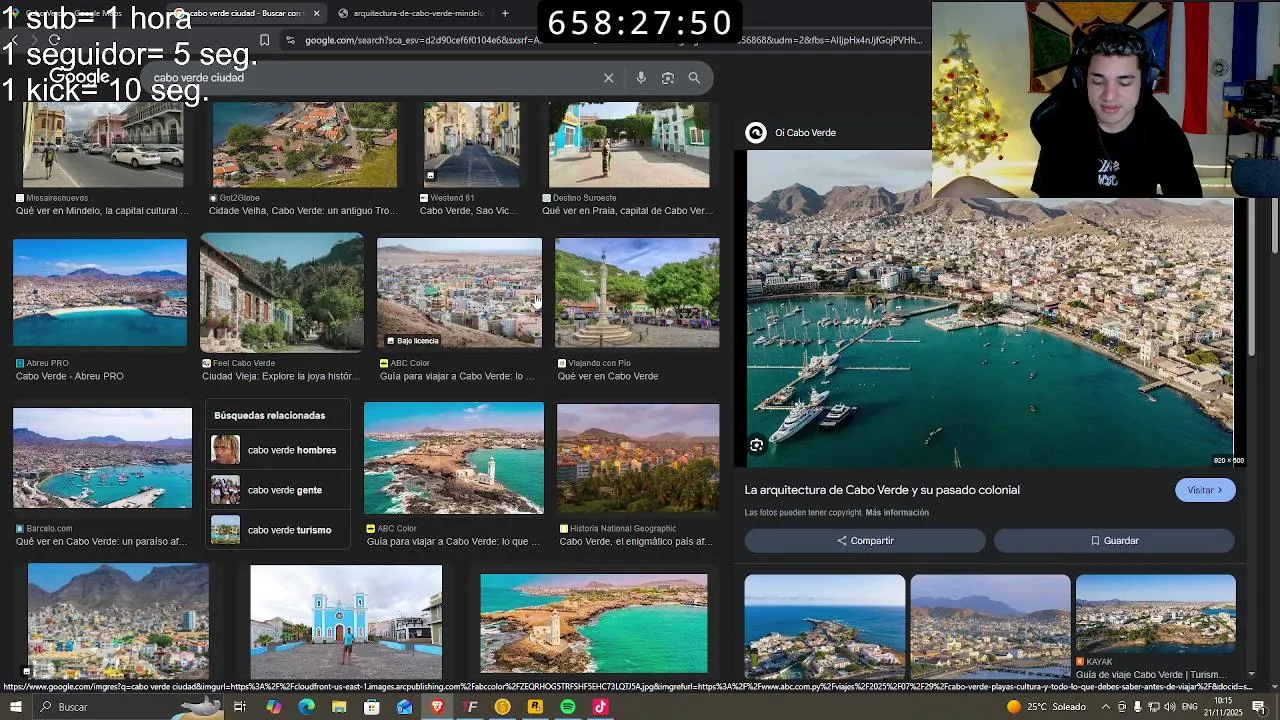This screenshot has width=1280, height=720.
Task: Open File Explorer from the taskbar
Action: (339, 707)
